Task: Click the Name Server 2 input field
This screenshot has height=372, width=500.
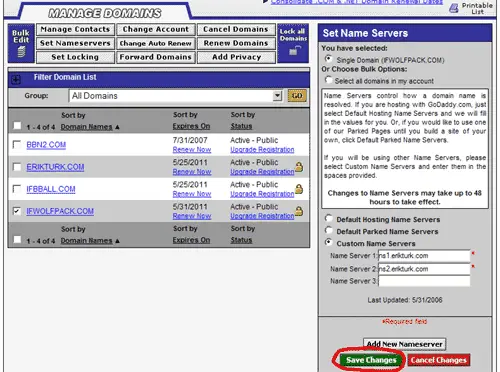Action: tap(424, 269)
